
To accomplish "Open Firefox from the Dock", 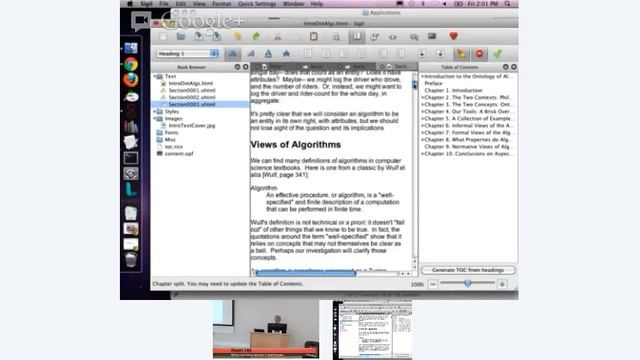I will click(131, 80).
